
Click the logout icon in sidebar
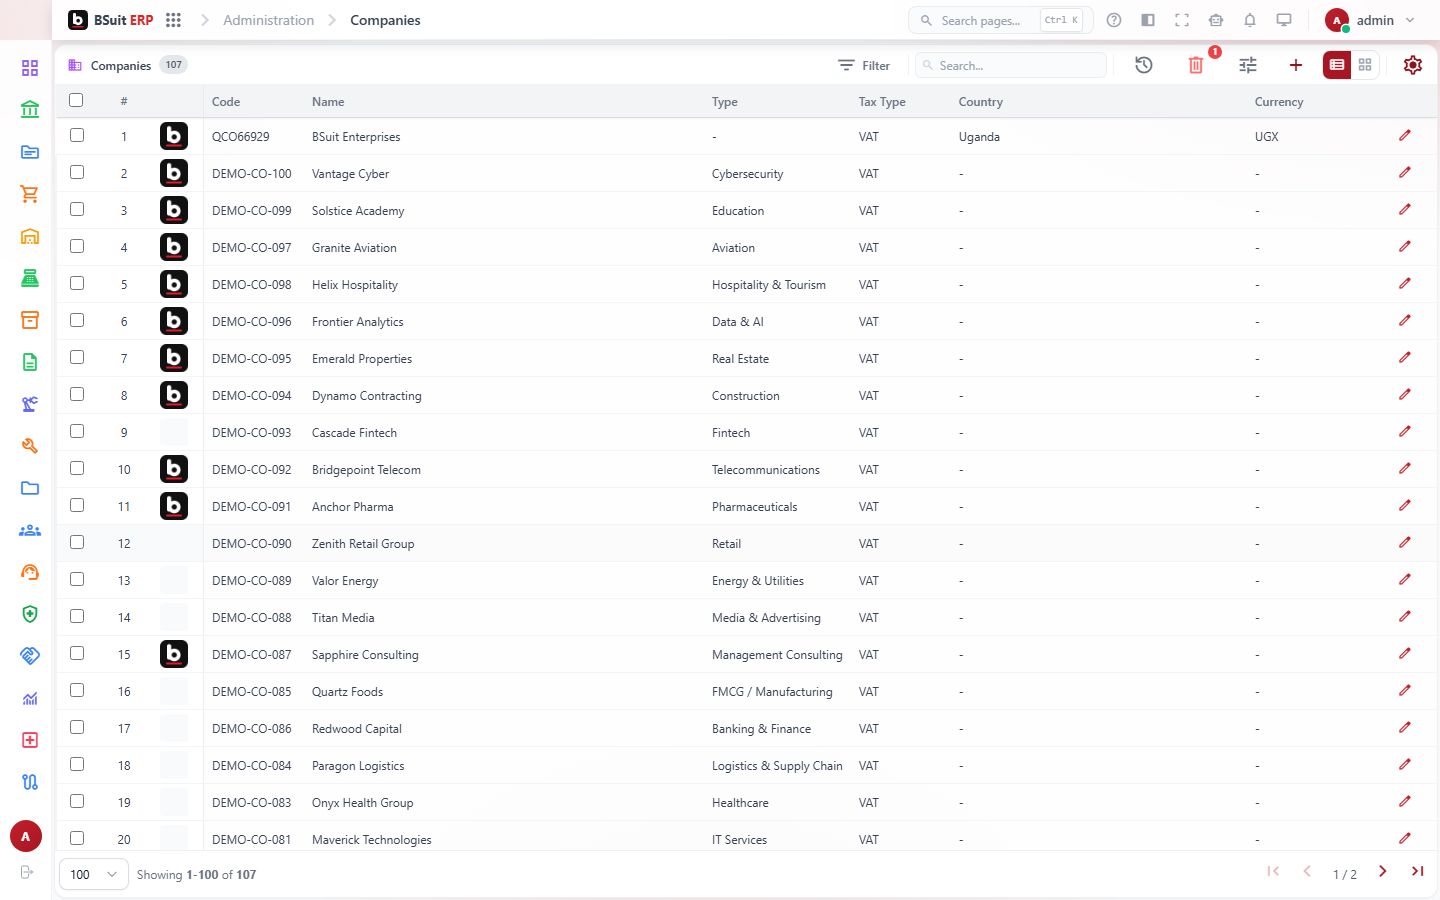pyautogui.click(x=27, y=872)
